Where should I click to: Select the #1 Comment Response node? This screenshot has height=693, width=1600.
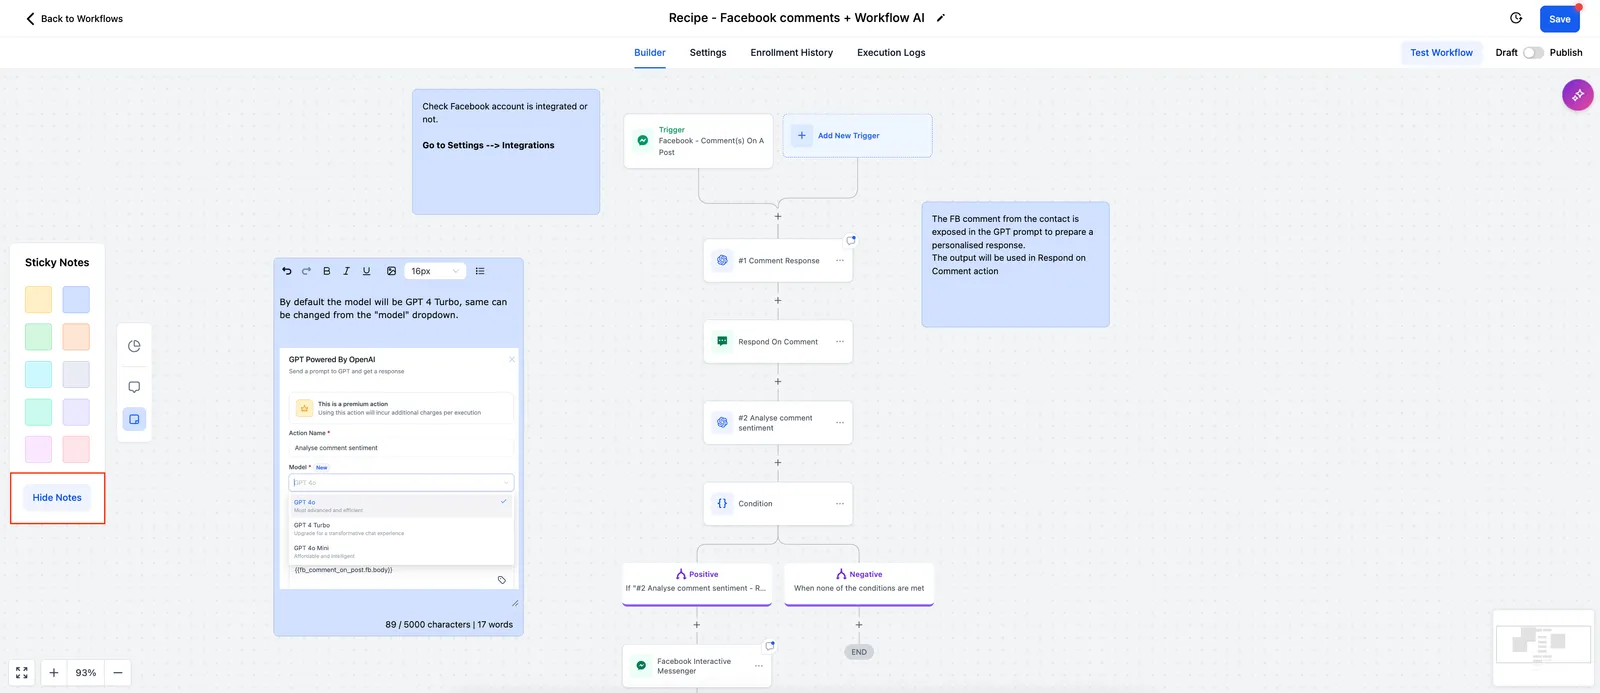778,260
